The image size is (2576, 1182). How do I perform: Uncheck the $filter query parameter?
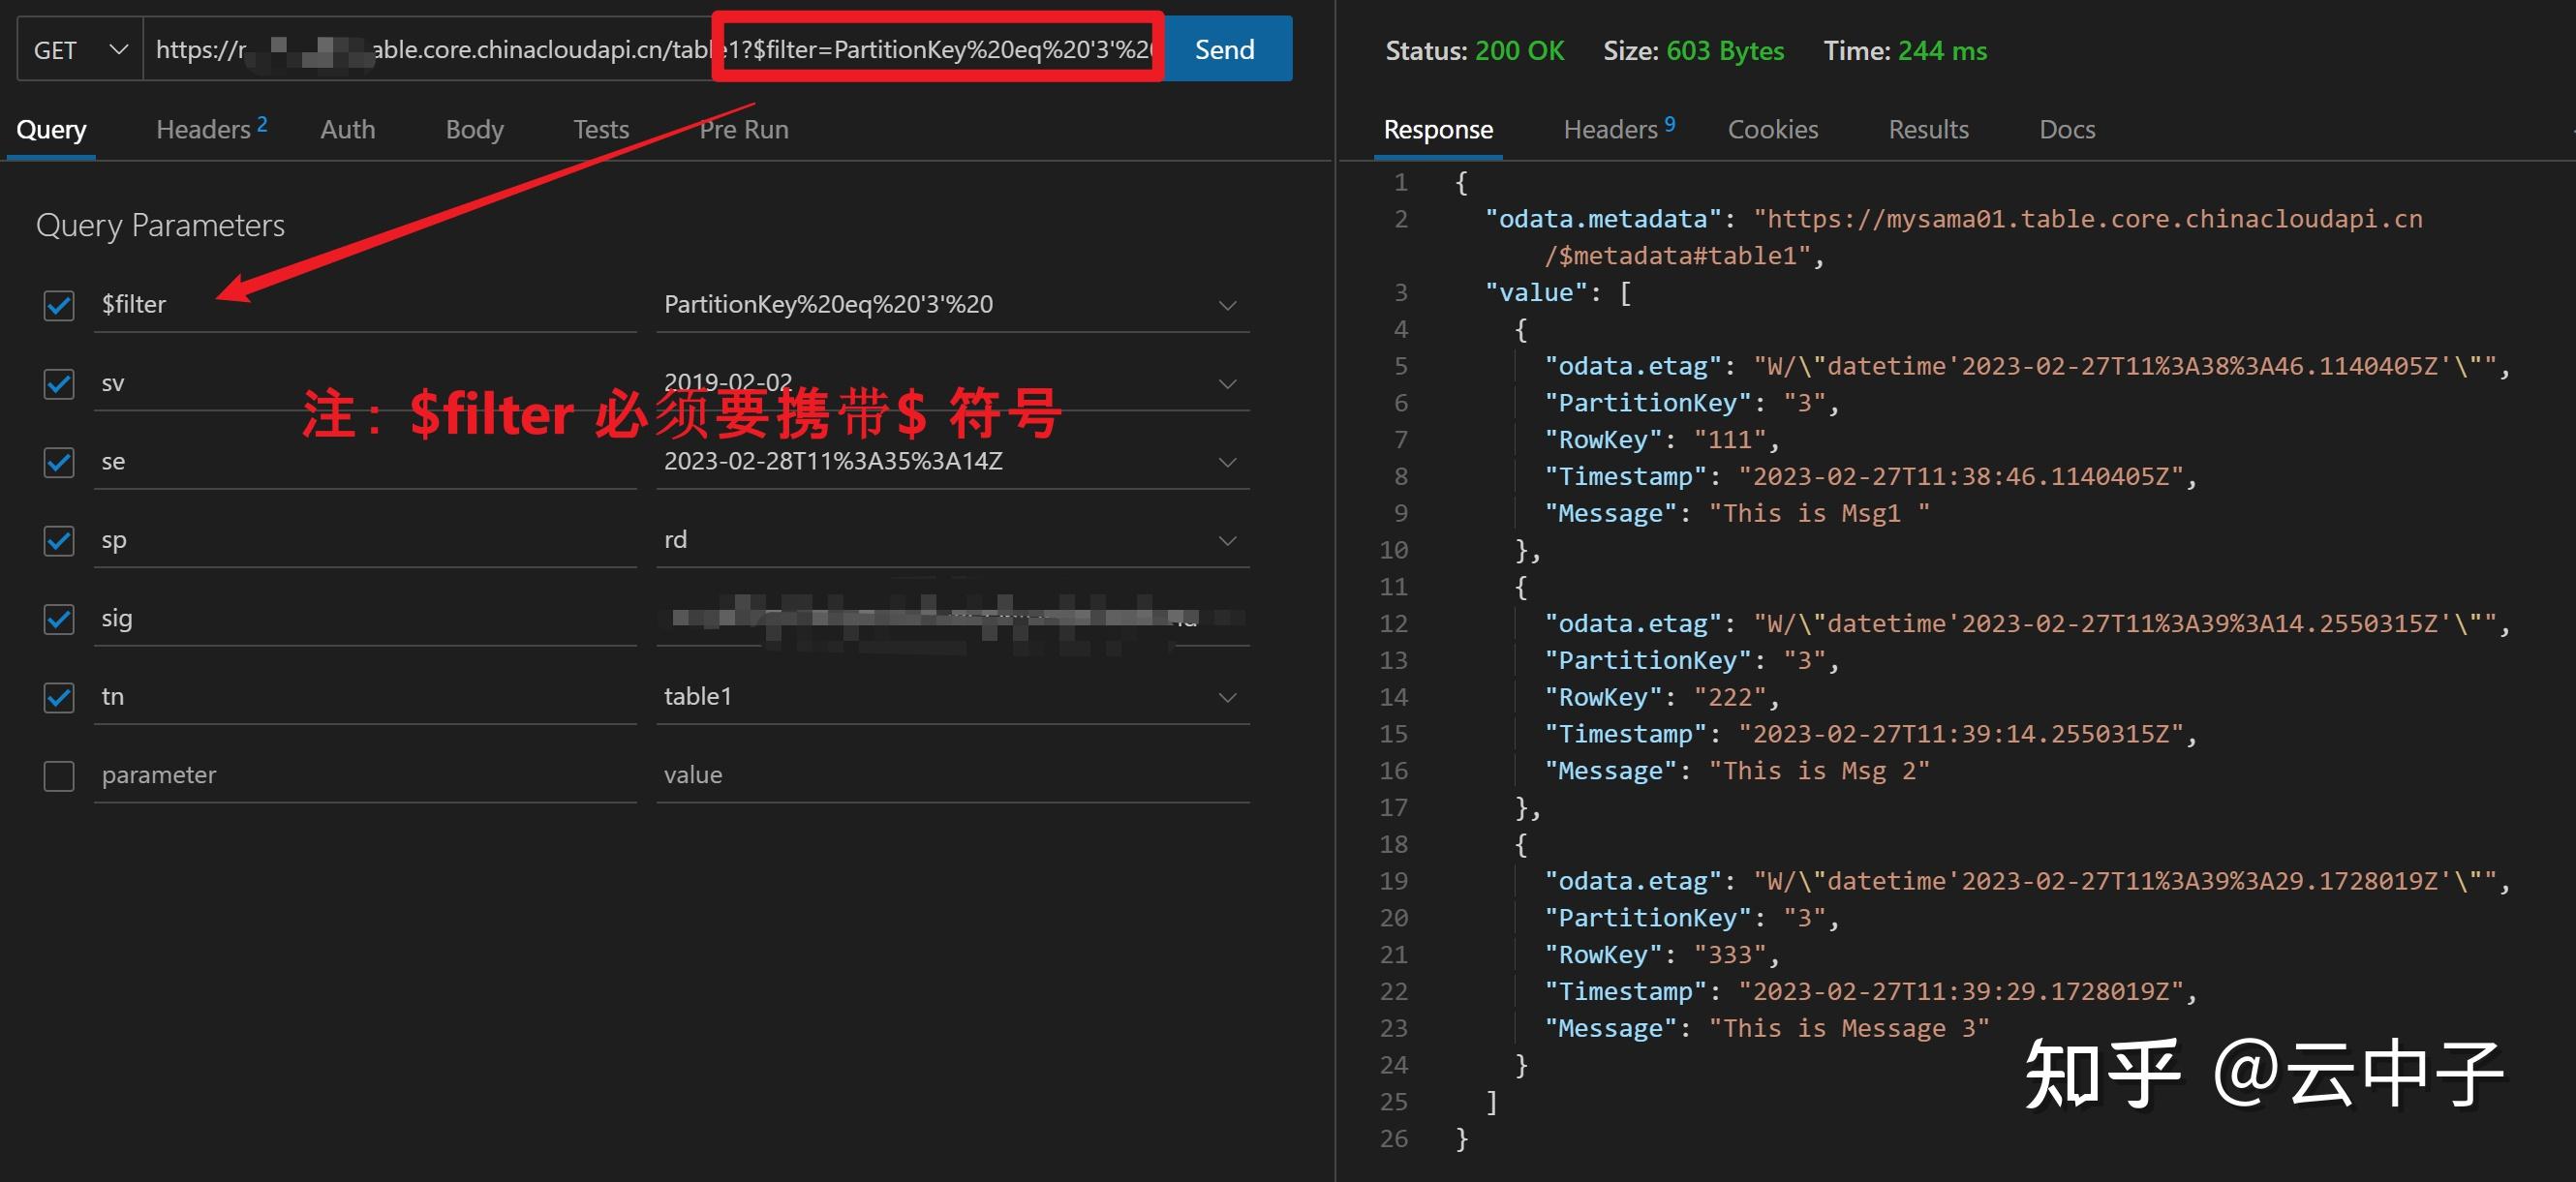[58, 305]
